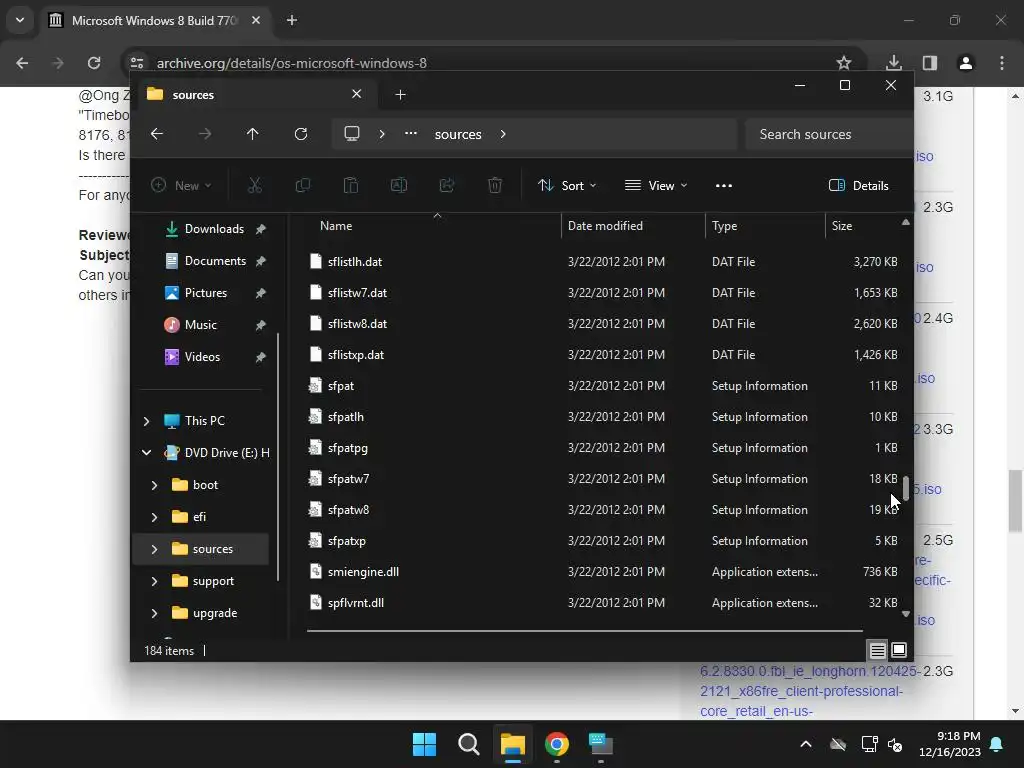The height and width of the screenshot is (768, 1024).
Task: Click Chrome icon in the taskbar
Action: [556, 744]
